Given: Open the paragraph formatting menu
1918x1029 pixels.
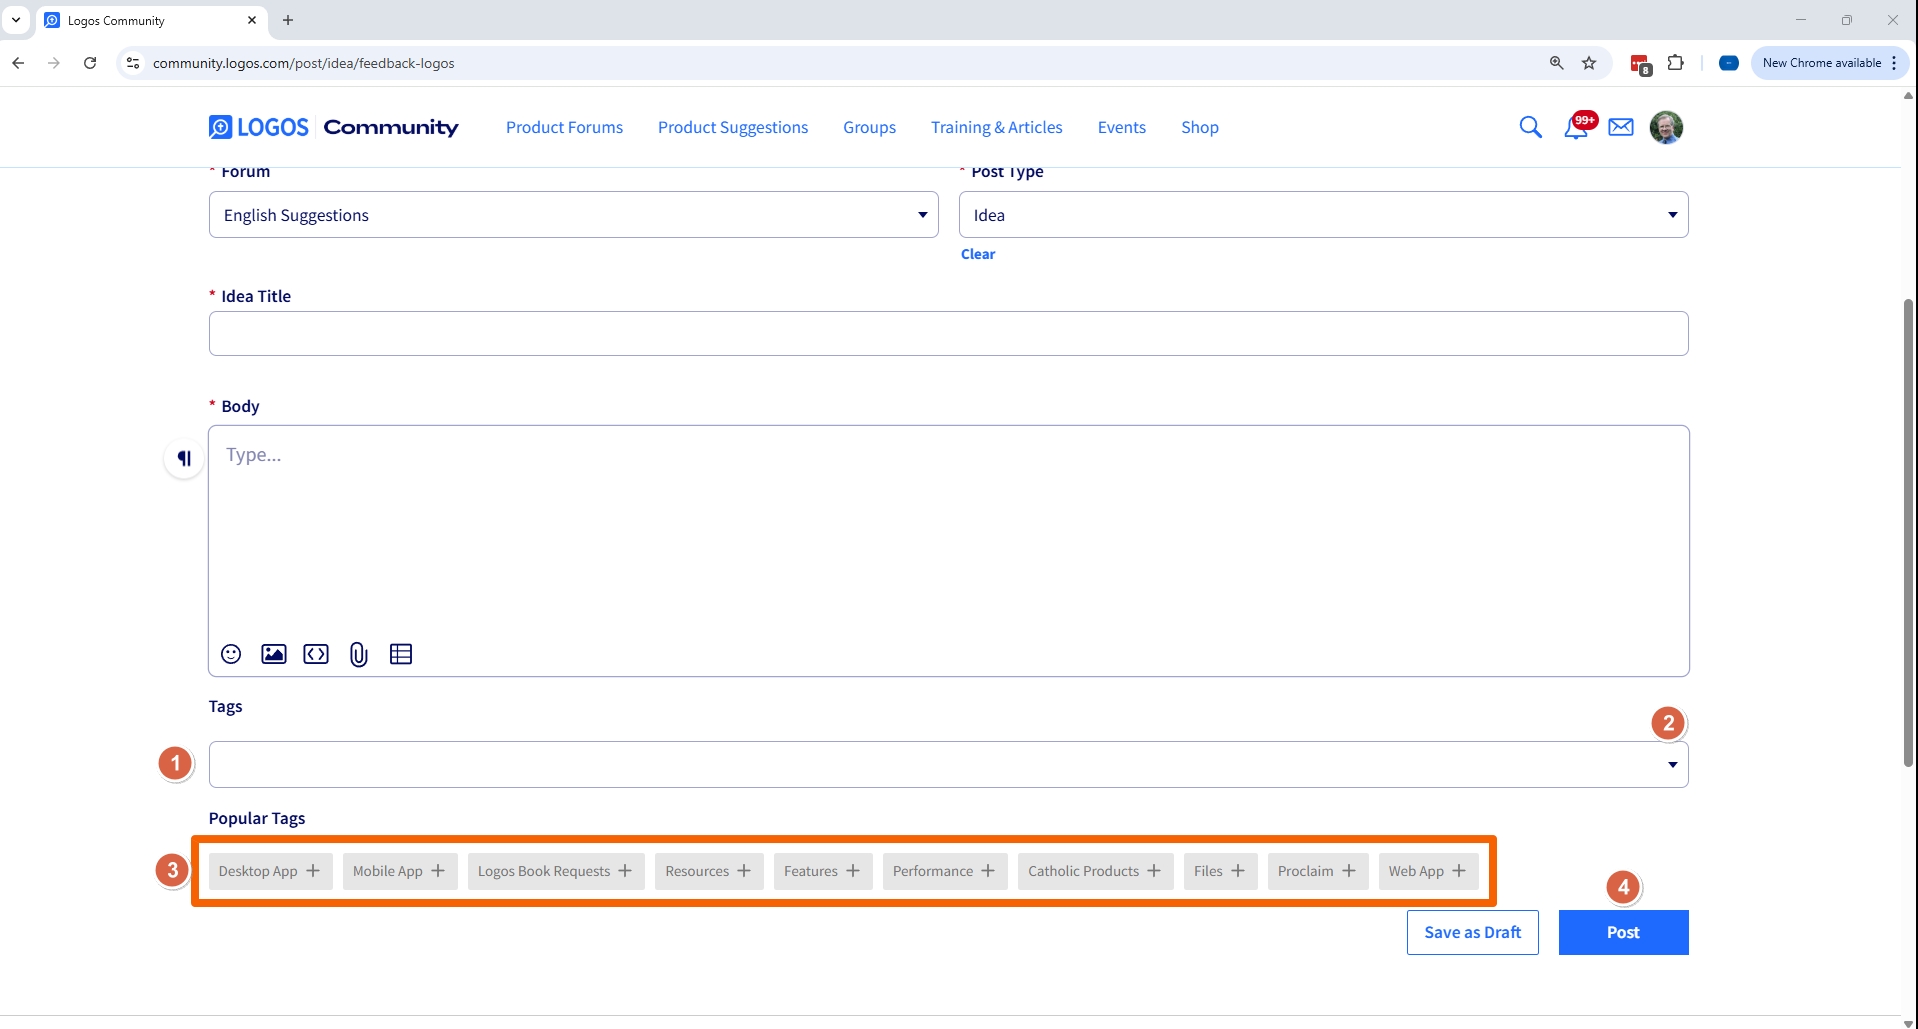Looking at the screenshot, I should (x=184, y=458).
